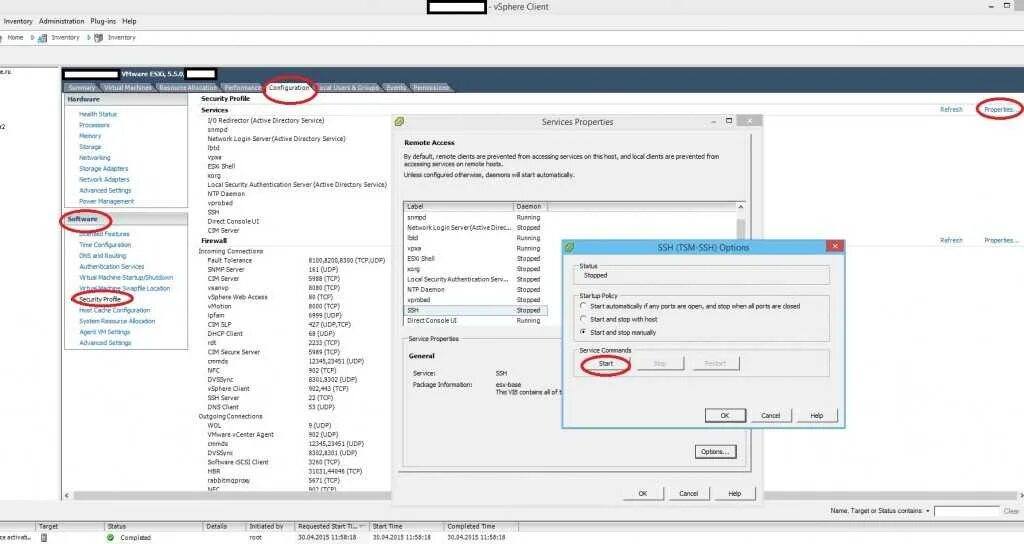Click OK in the Services Properties dialog

(643, 494)
